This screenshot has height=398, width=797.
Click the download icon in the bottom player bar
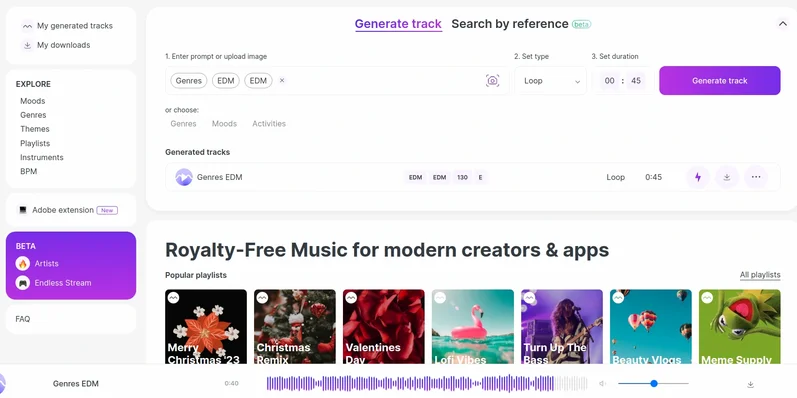750,384
